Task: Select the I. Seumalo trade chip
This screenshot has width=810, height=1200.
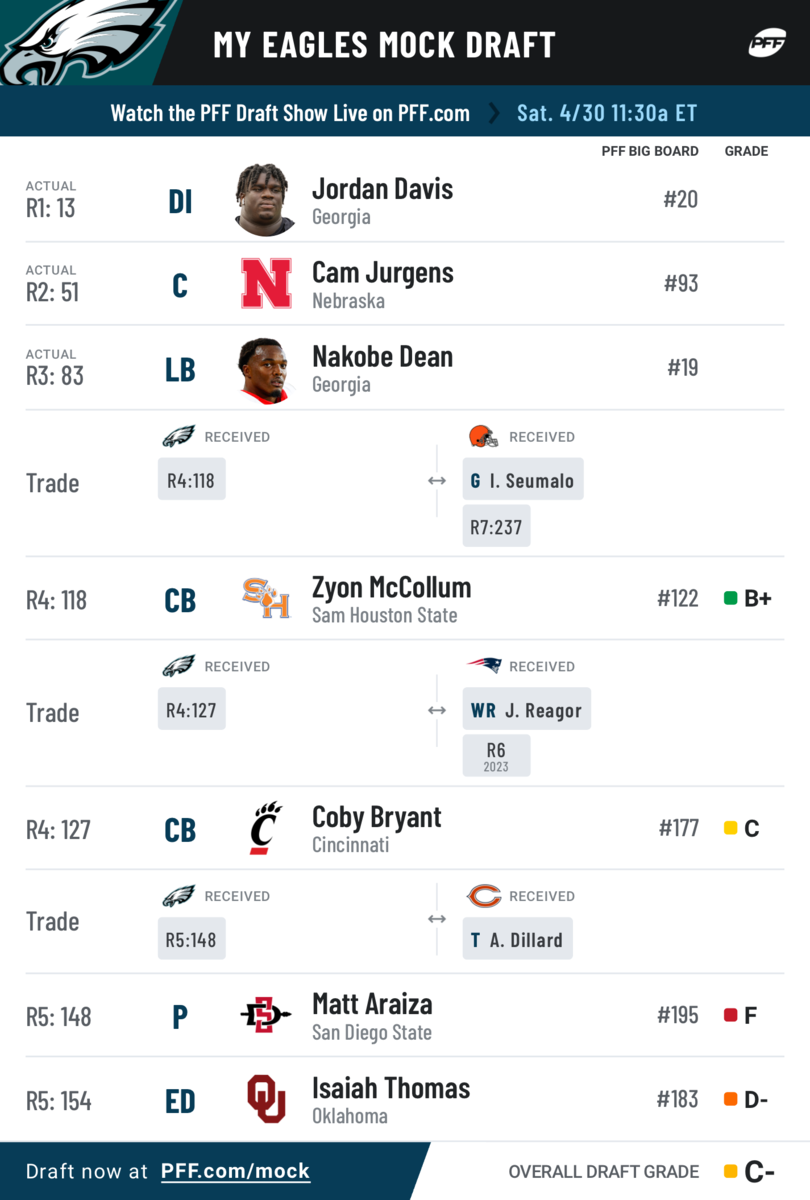Action: click(523, 479)
